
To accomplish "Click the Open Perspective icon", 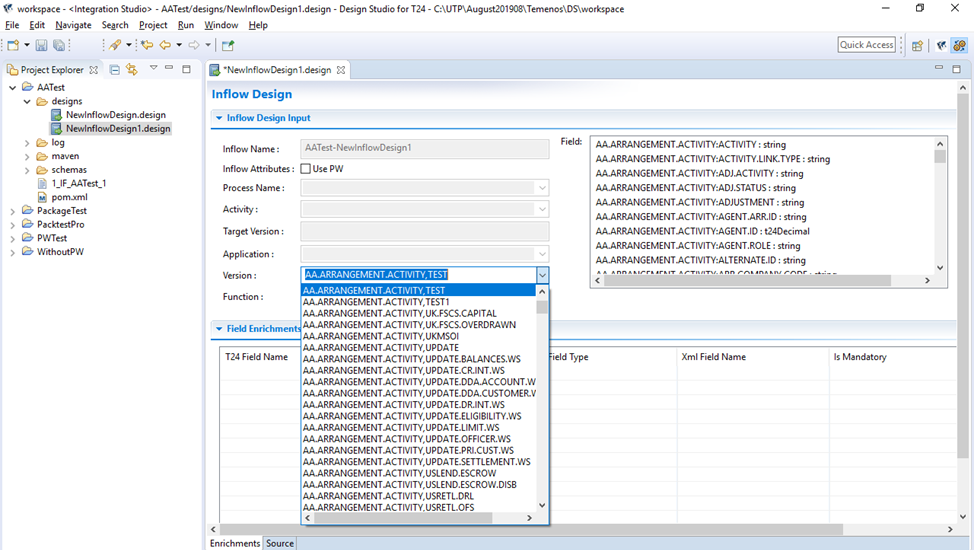I will [x=917, y=45].
